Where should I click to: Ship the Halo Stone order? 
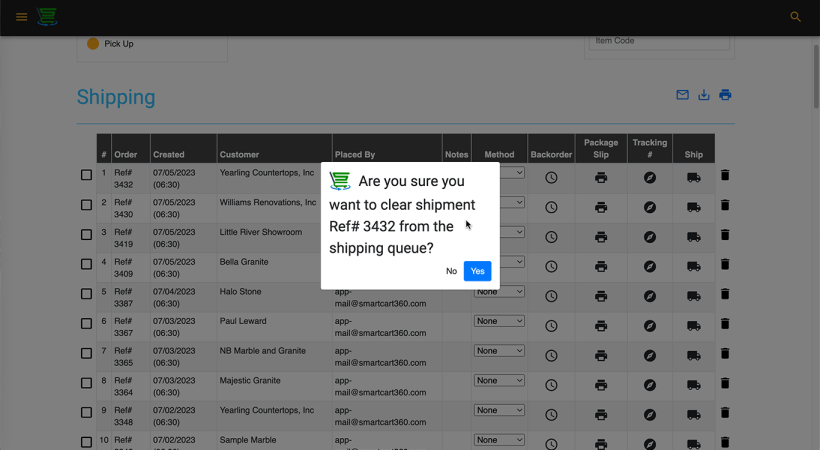click(693, 296)
